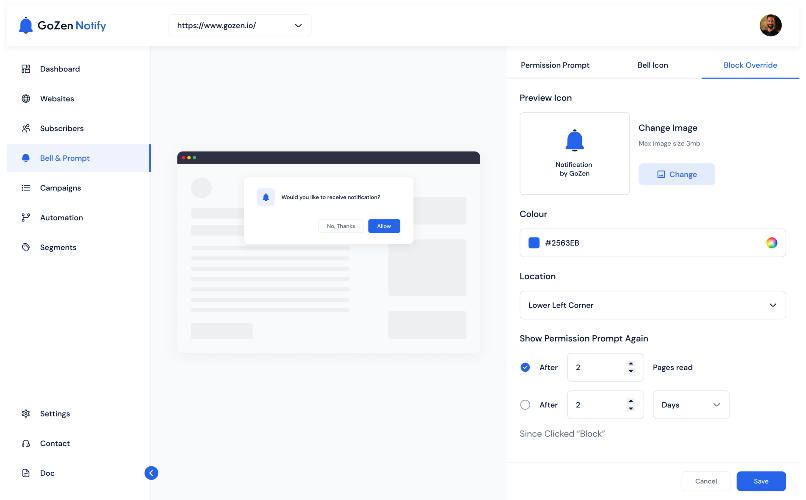806x500 pixels.
Task: Click the pages read number field
Action: click(605, 367)
